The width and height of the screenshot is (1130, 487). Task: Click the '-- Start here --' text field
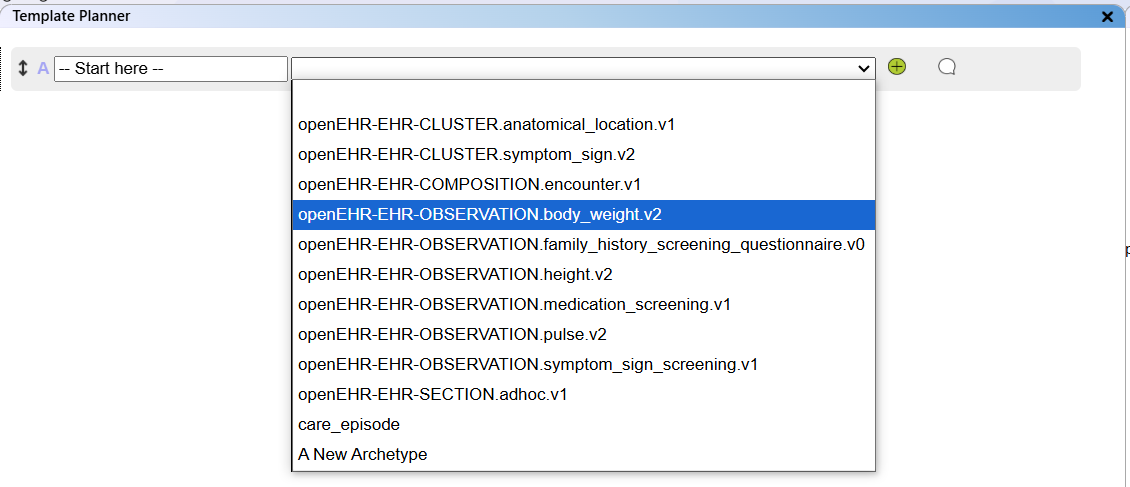170,69
